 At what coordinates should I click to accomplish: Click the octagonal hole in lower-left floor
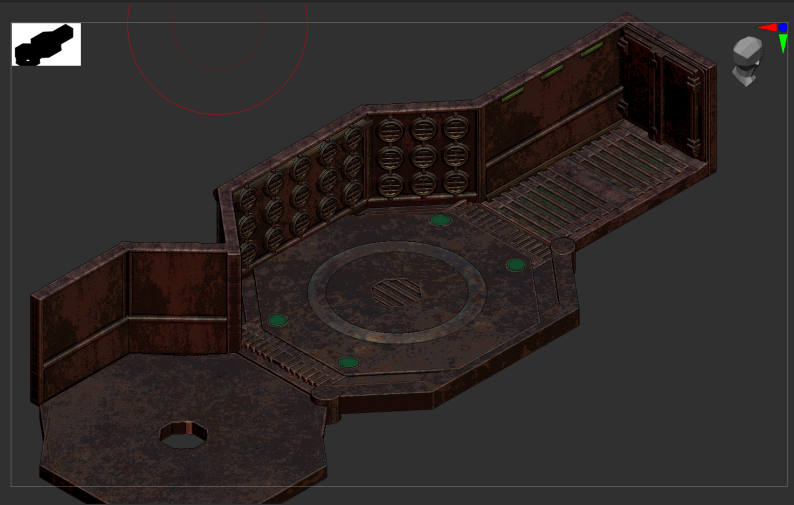click(184, 435)
